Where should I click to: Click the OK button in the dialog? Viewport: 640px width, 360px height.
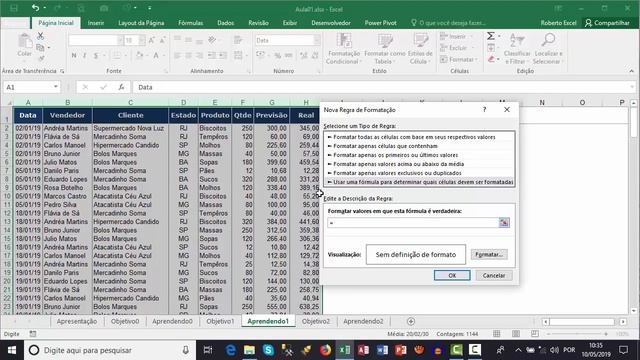(452, 276)
